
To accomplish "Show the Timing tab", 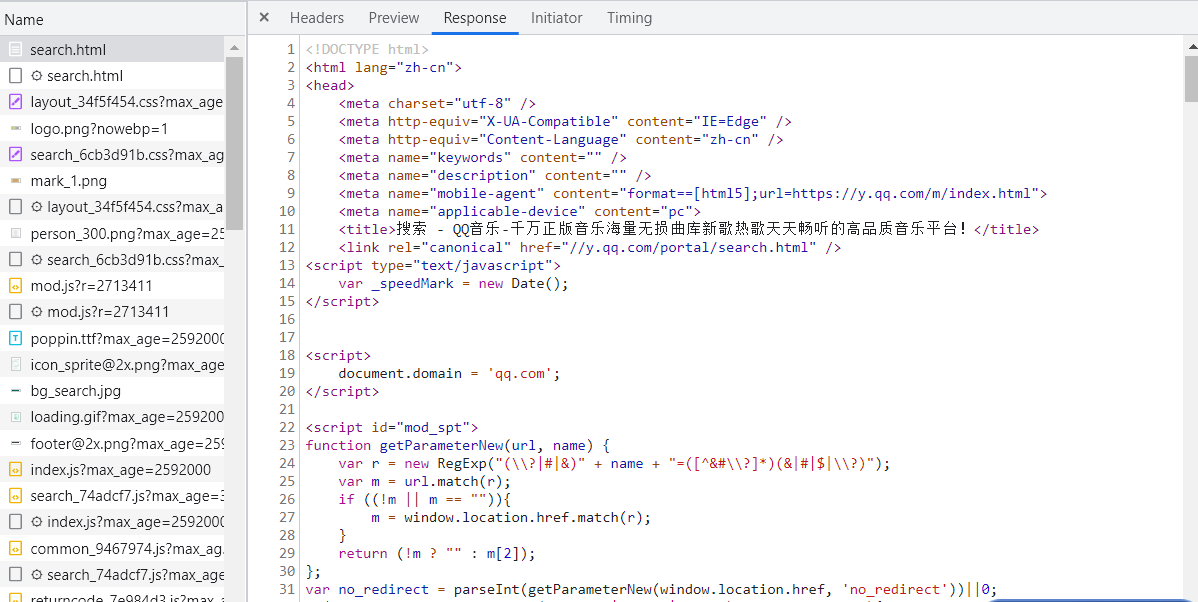I will pyautogui.click(x=630, y=18).
